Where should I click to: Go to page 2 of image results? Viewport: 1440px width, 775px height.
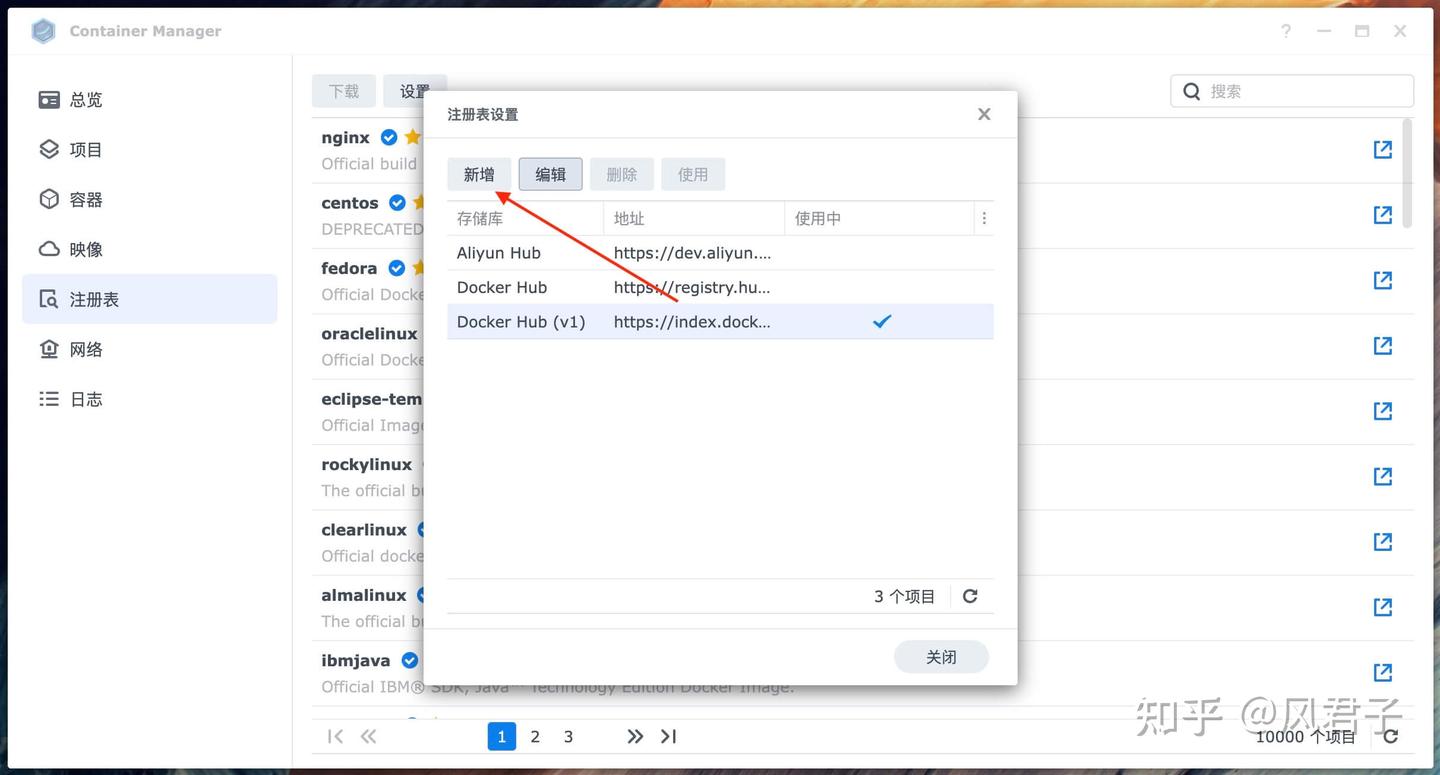coord(534,735)
